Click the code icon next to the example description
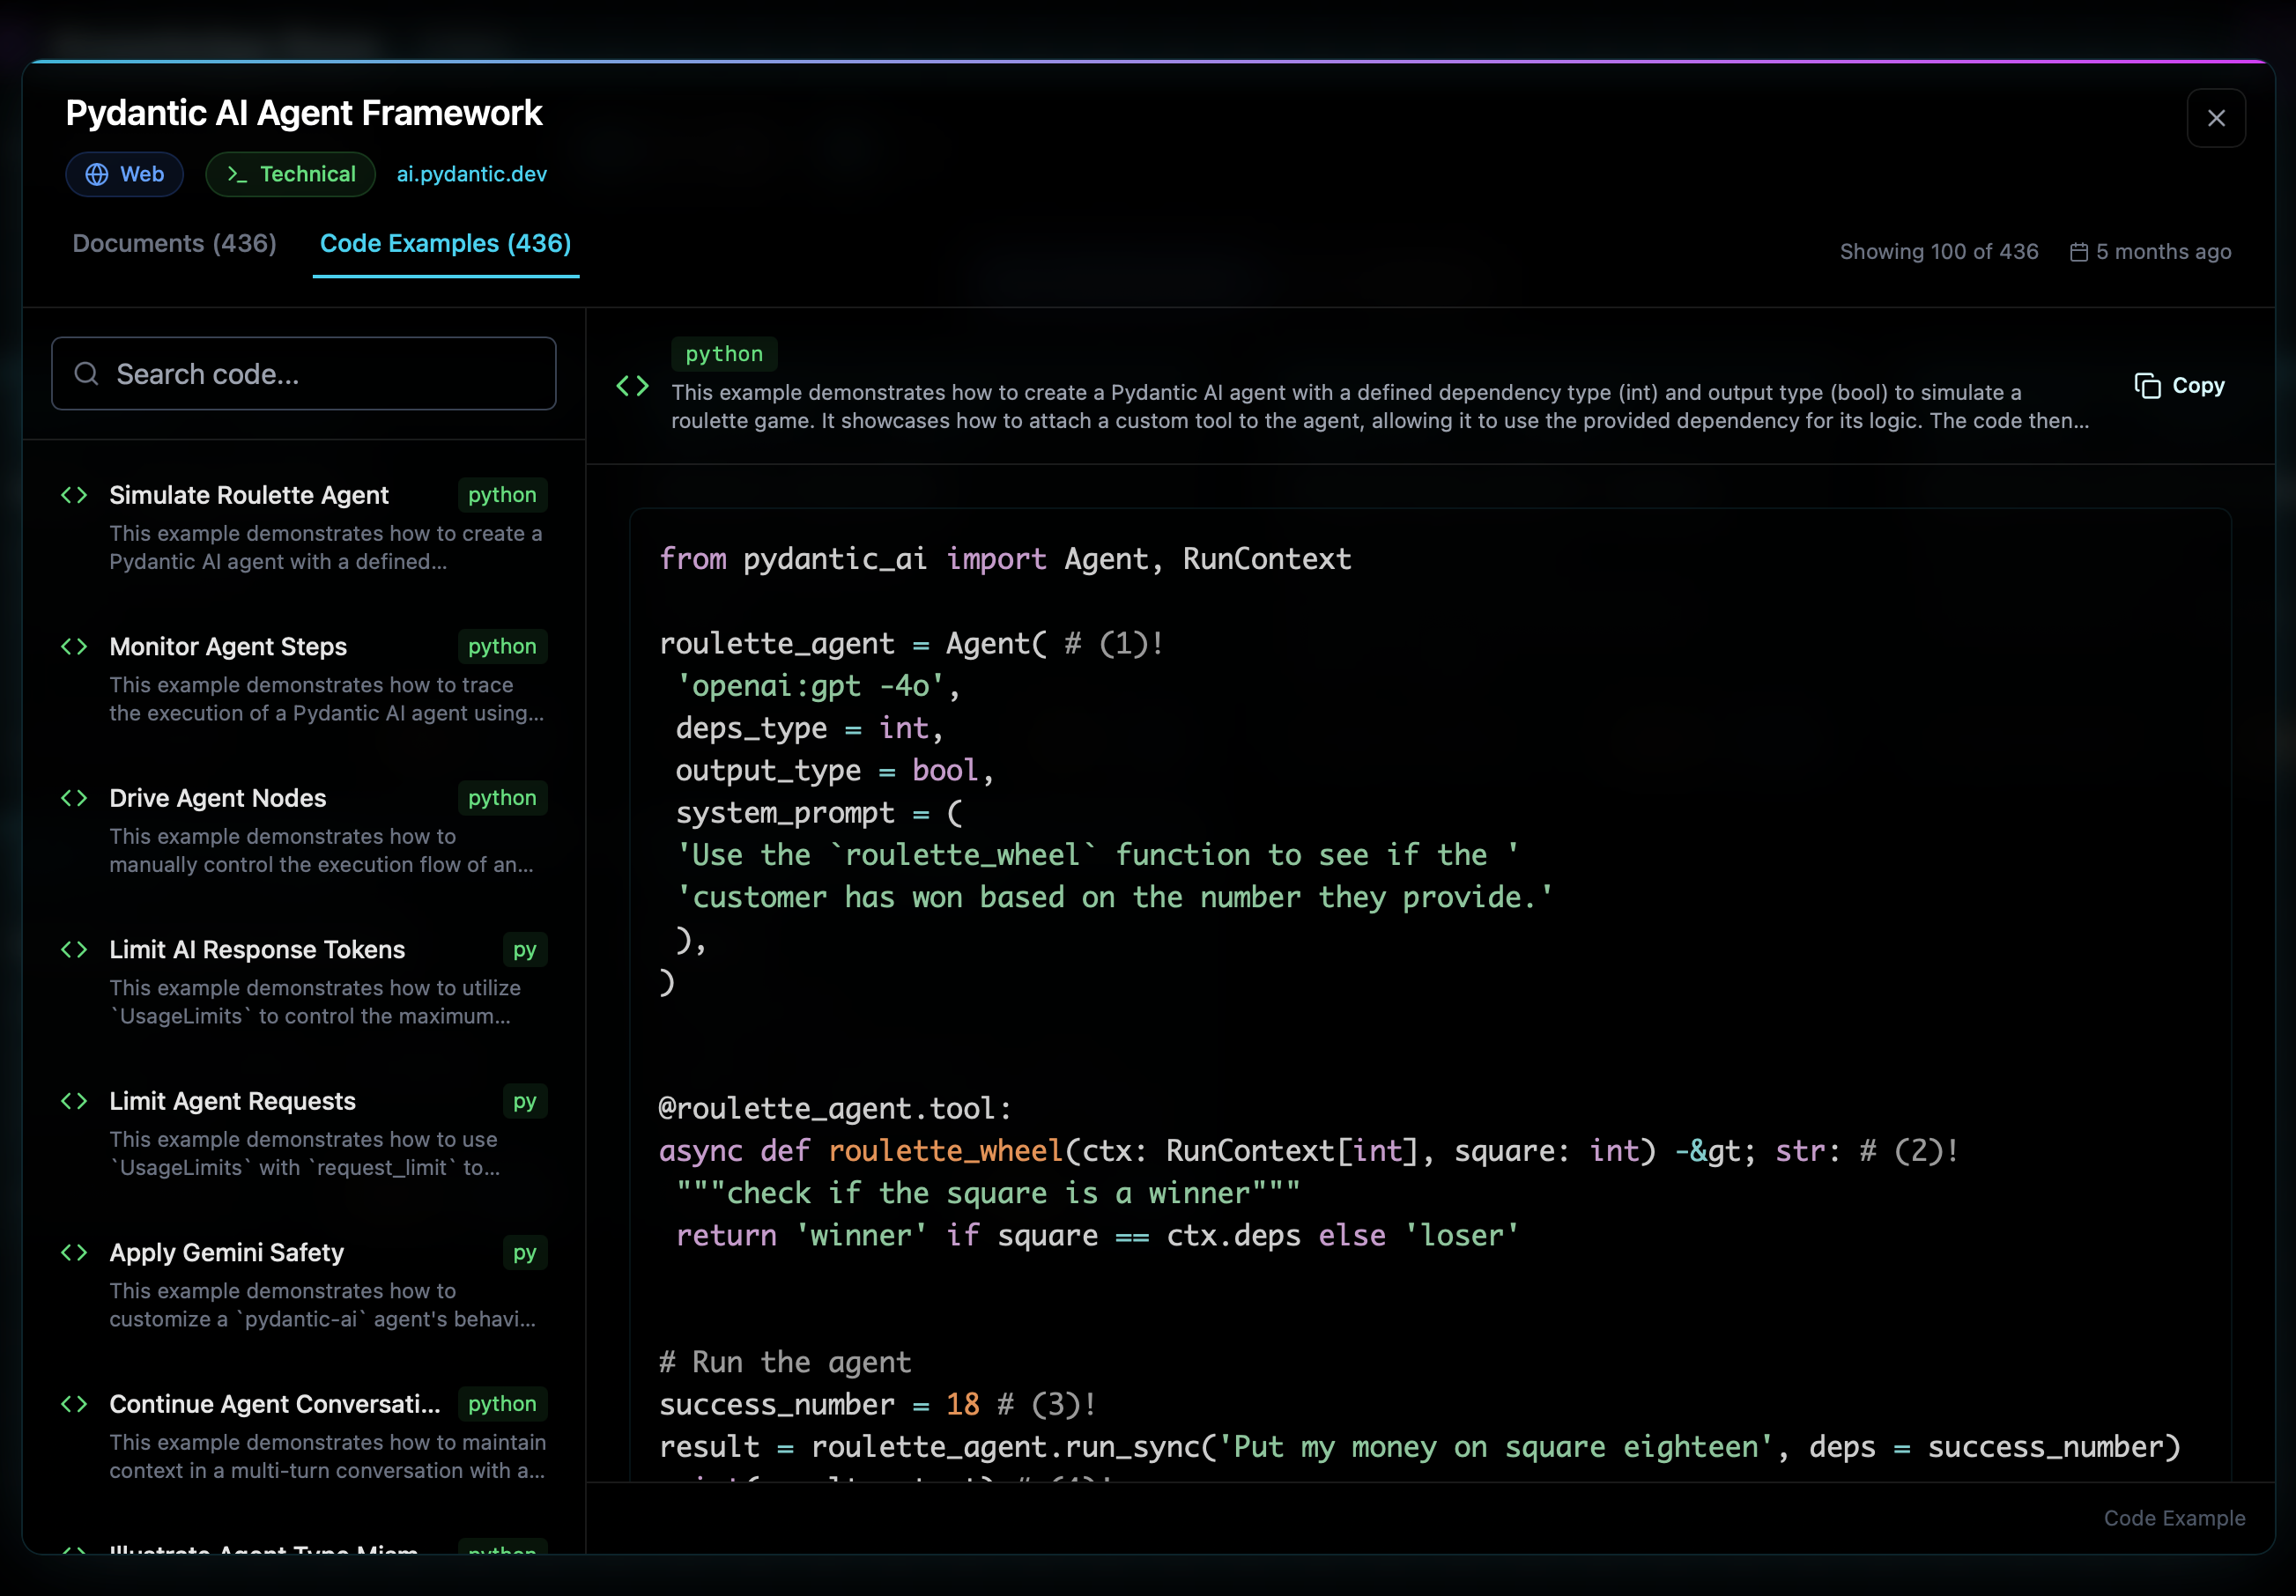2296x1596 pixels. [x=632, y=385]
